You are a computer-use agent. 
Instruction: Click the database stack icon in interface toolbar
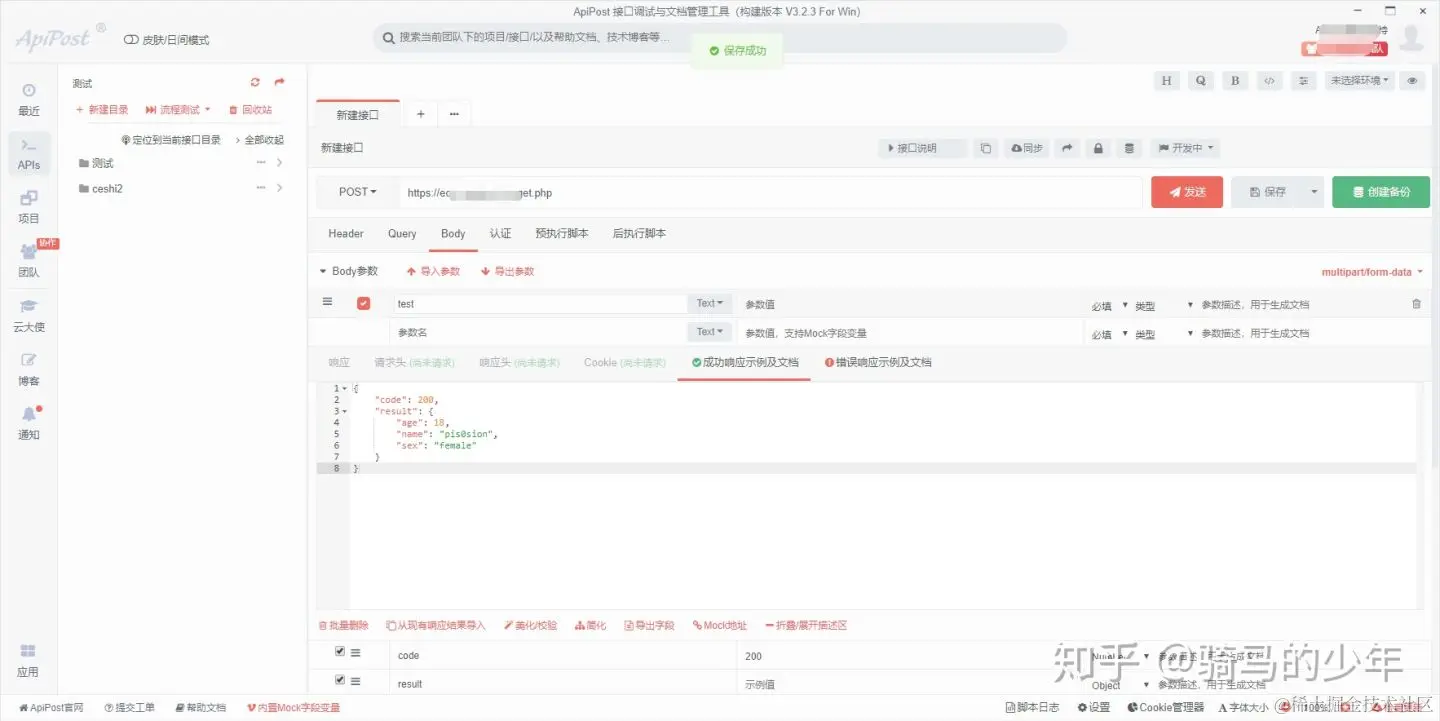(x=1130, y=148)
